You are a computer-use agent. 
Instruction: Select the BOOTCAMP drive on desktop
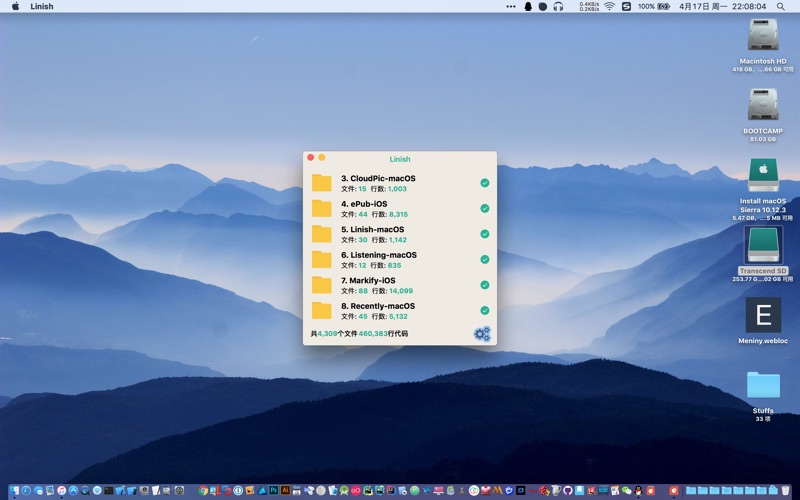763,105
